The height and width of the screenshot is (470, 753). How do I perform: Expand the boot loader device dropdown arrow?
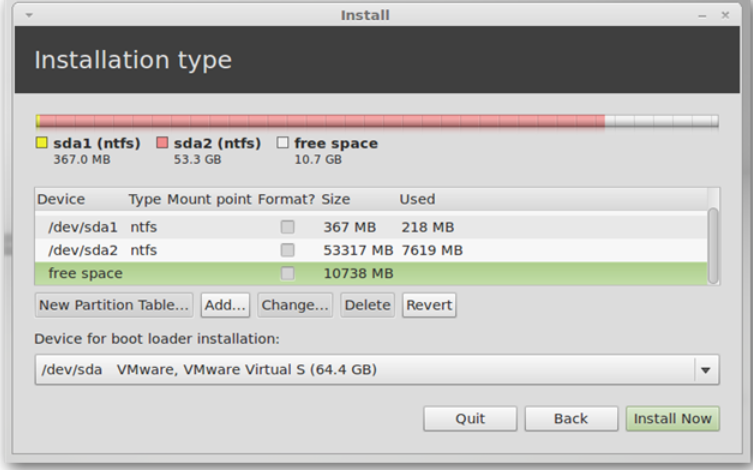pos(705,370)
